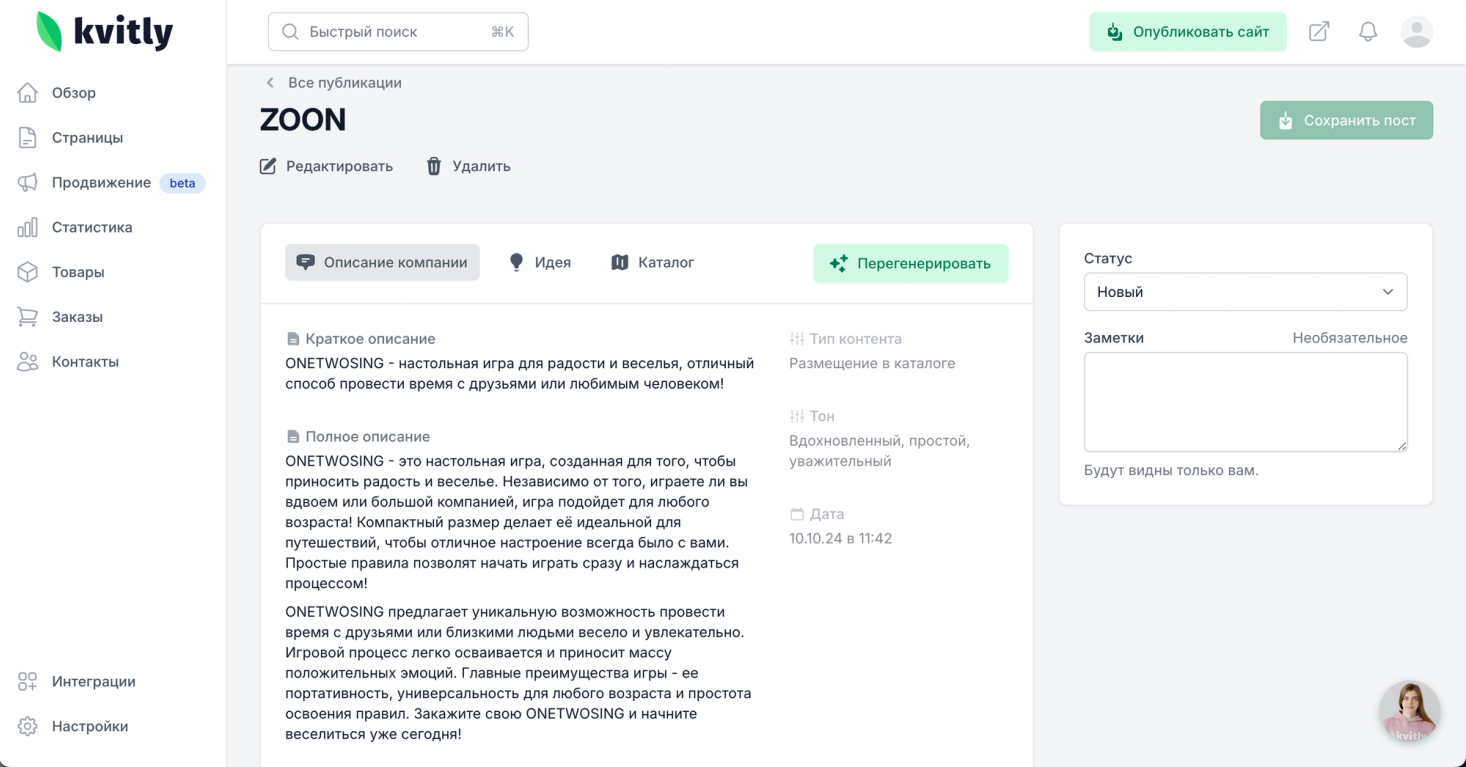Screen dimensions: 1466x767
Task: Open the kvitly support chat avatar
Action: coord(1410,712)
